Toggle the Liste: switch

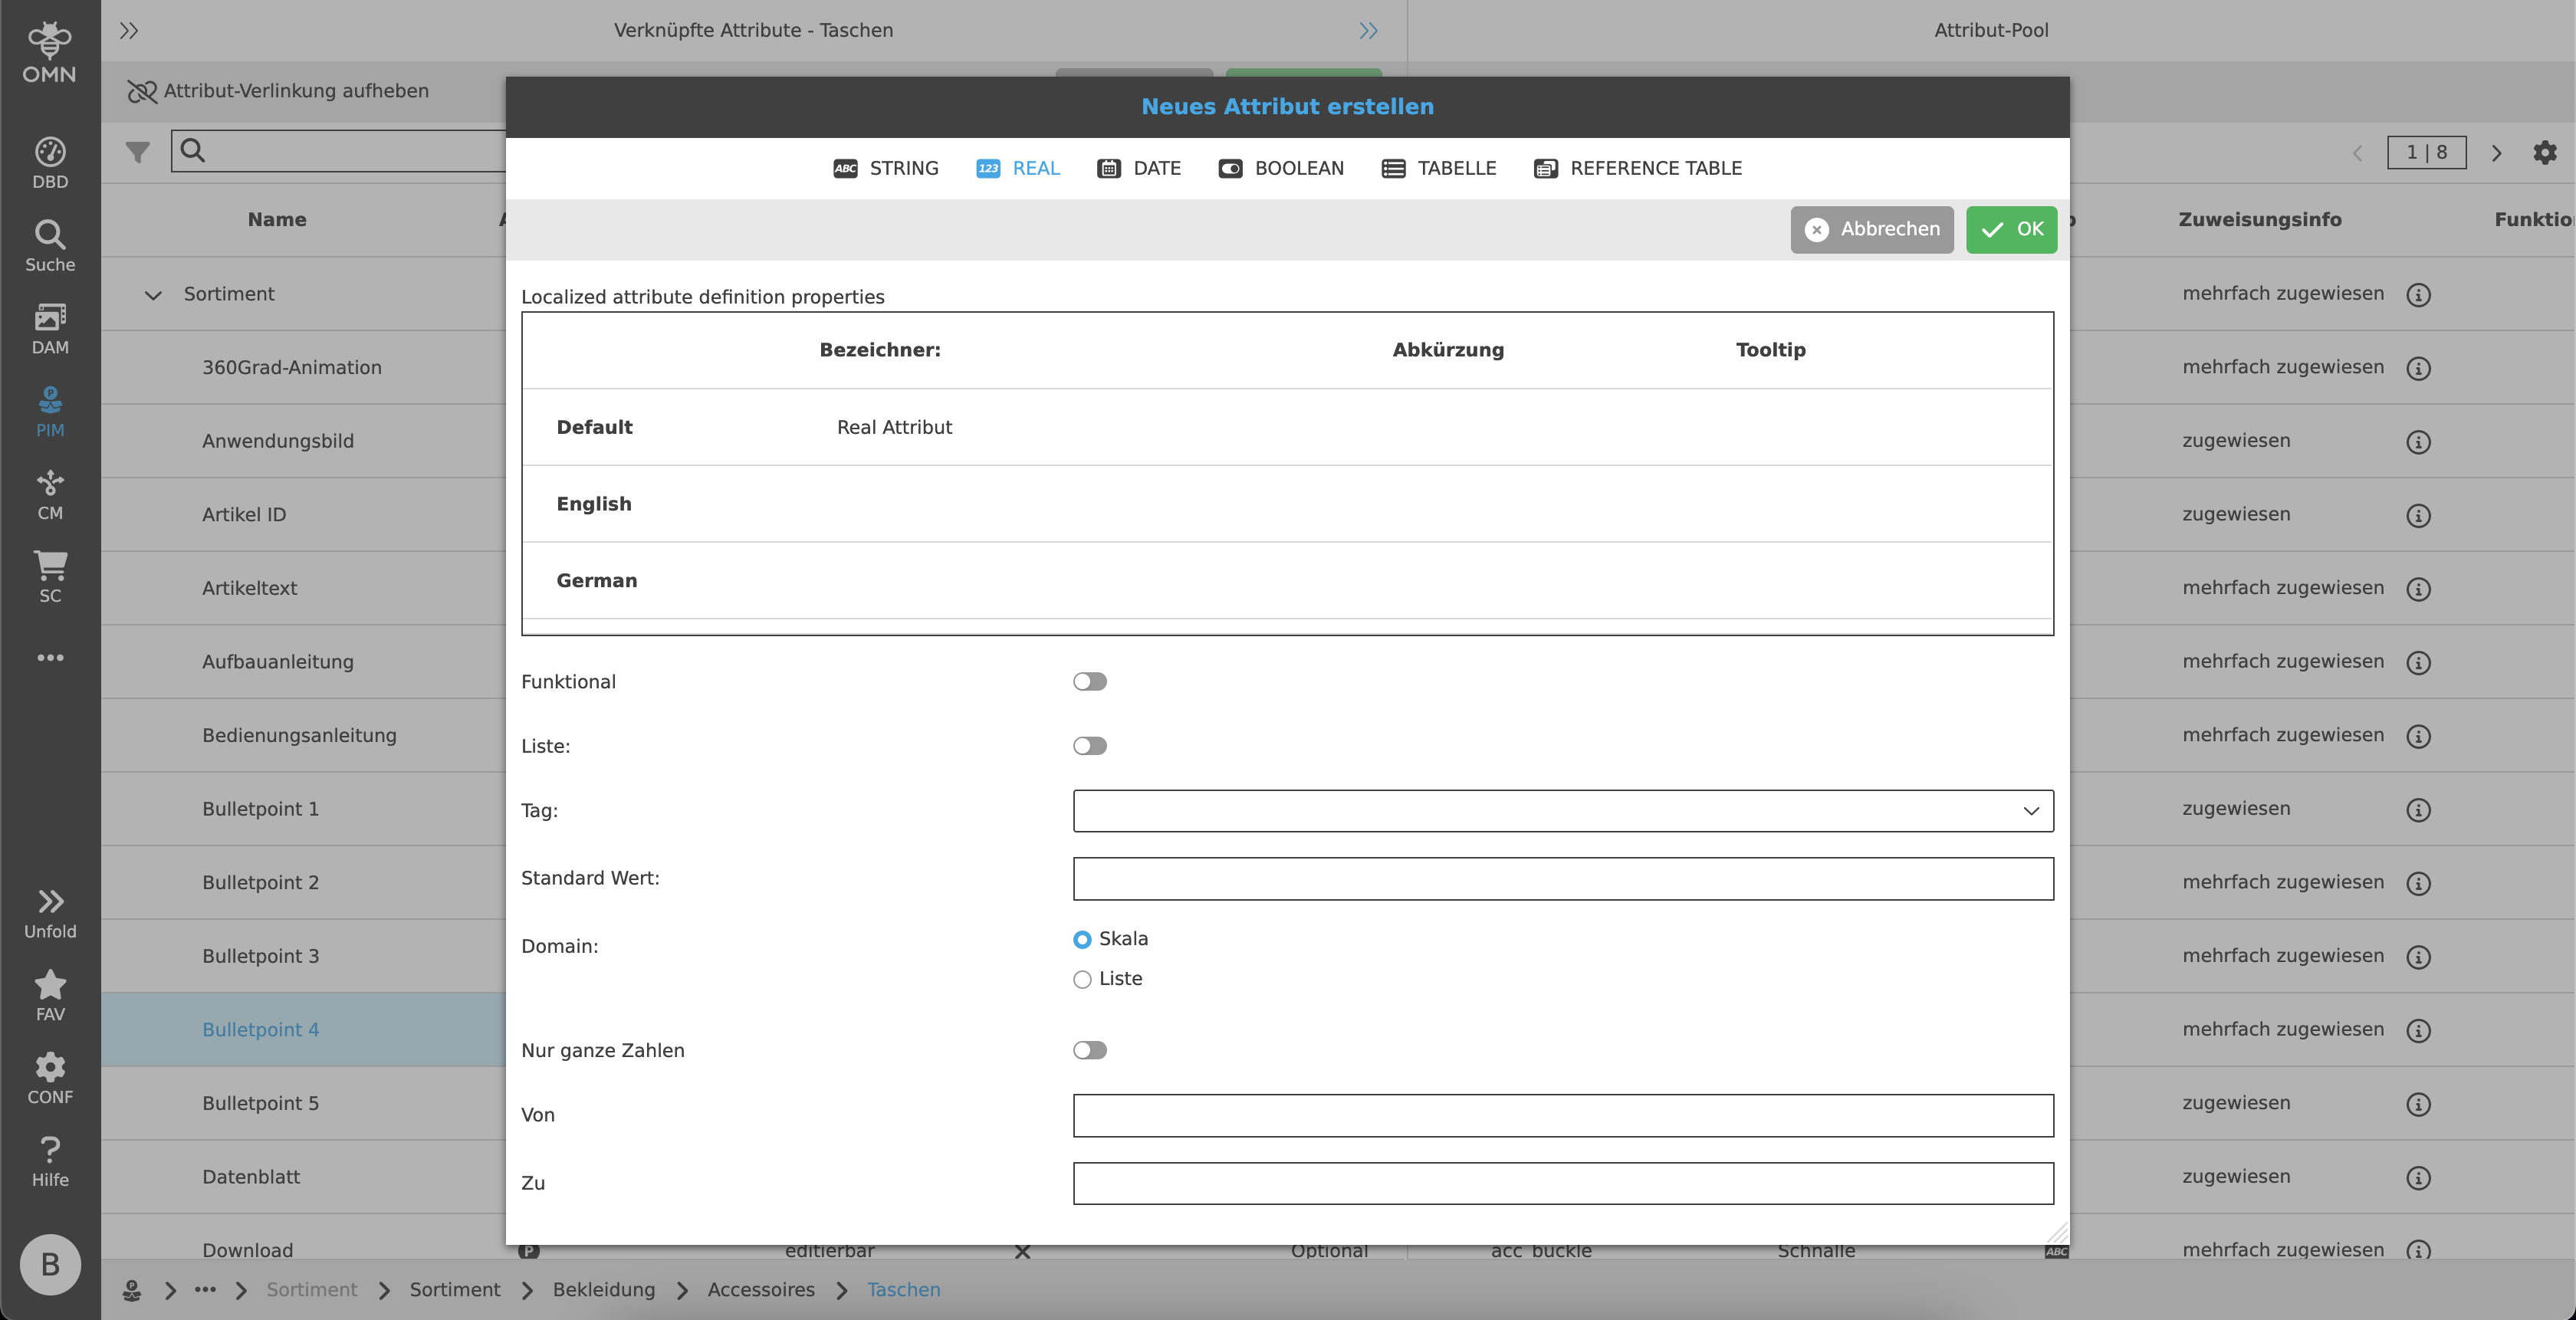point(1089,746)
